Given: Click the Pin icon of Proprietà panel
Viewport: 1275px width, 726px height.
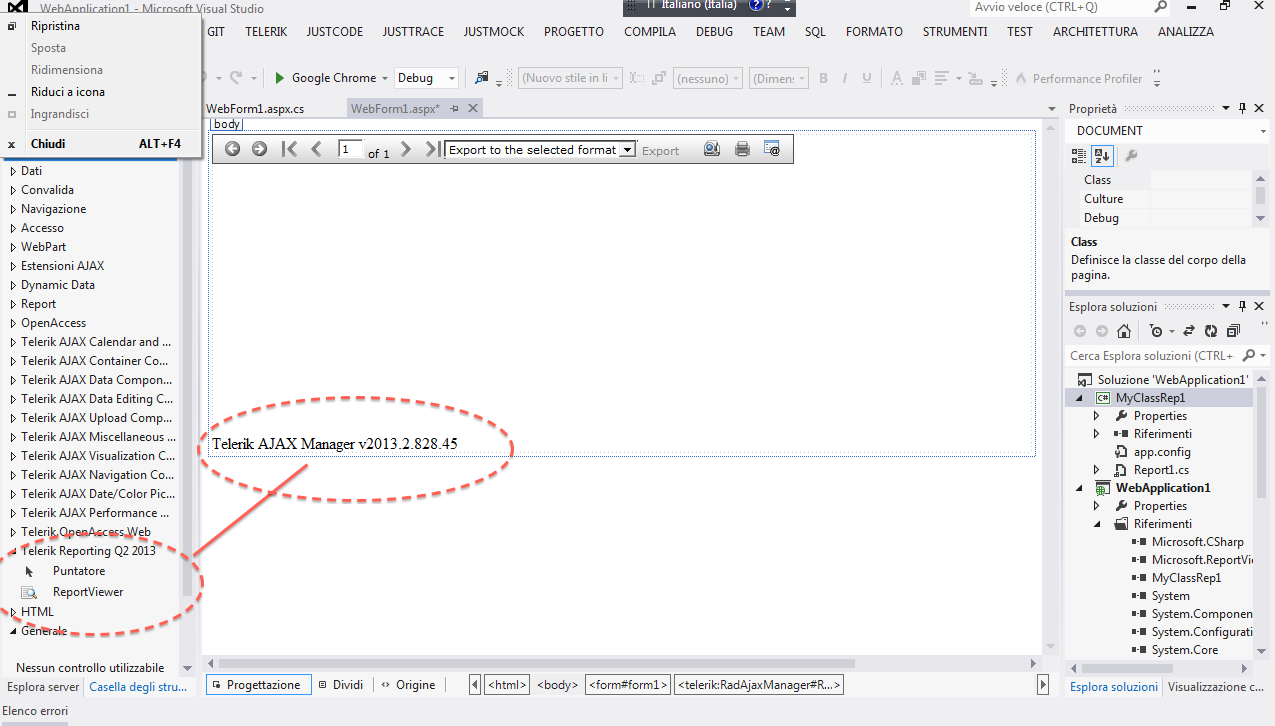Looking at the screenshot, I should 1243,108.
